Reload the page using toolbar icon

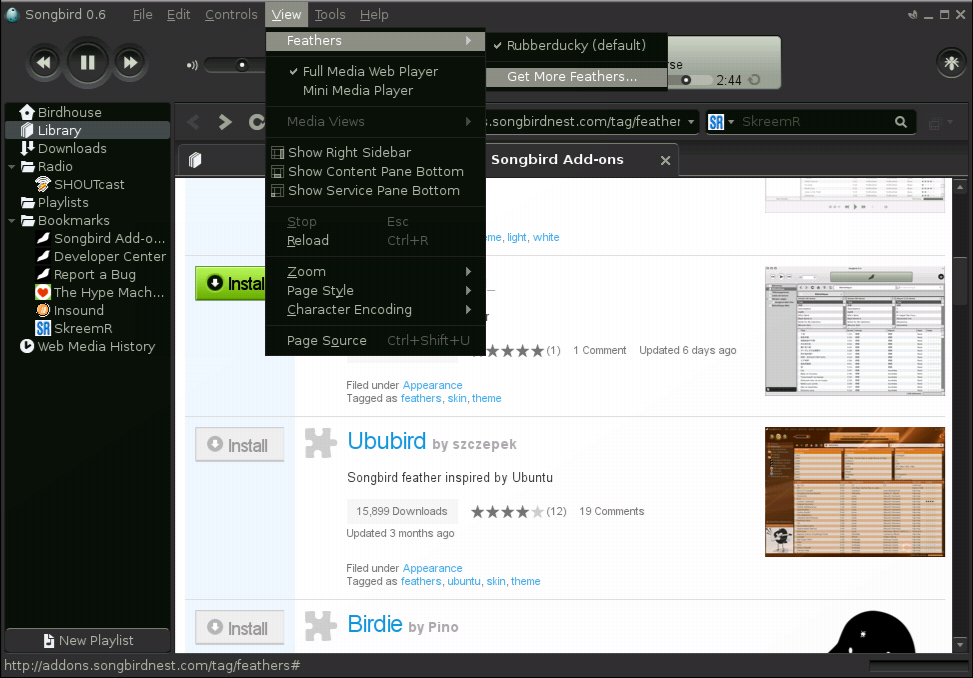coord(256,122)
